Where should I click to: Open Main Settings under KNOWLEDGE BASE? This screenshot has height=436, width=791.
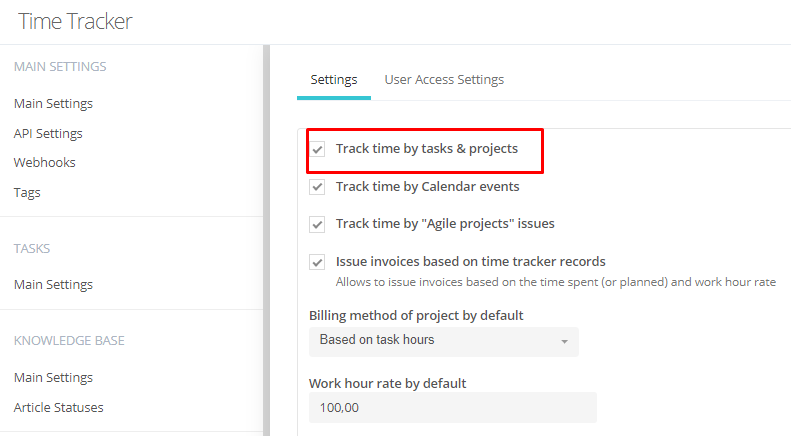53,377
